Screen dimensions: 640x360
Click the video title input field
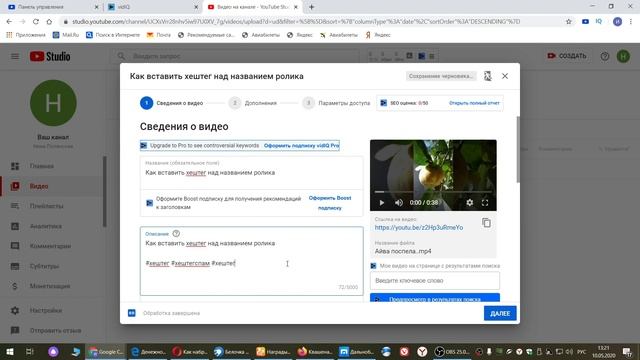pyautogui.click(x=251, y=173)
